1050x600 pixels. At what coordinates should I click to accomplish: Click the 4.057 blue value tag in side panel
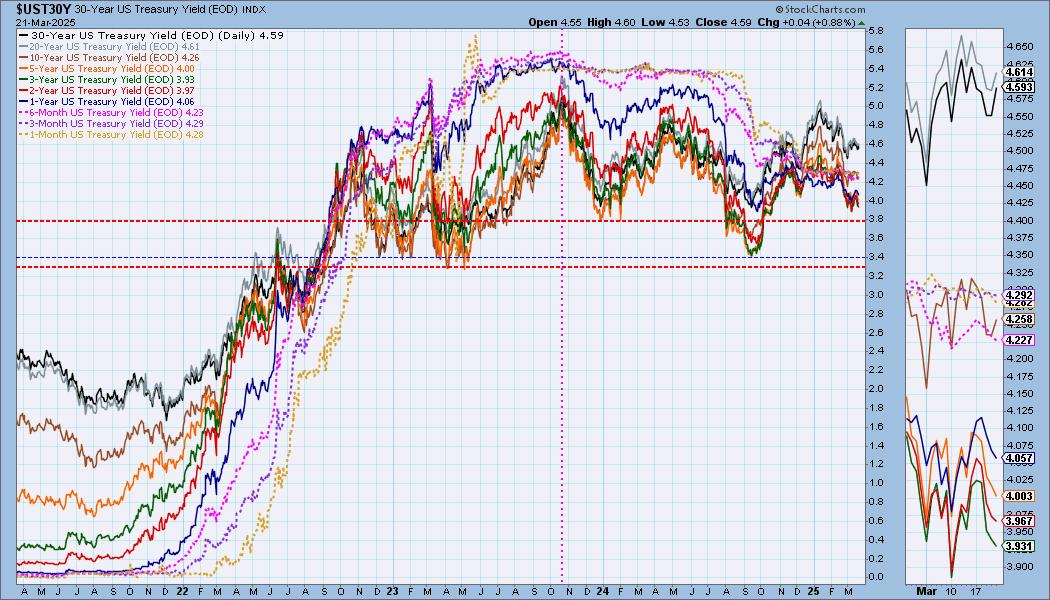1019,458
